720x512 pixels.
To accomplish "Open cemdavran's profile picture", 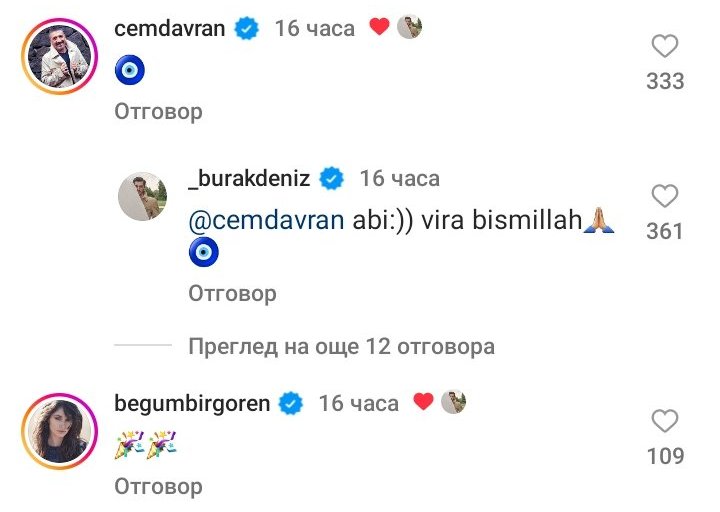I will pyautogui.click(x=60, y=56).
